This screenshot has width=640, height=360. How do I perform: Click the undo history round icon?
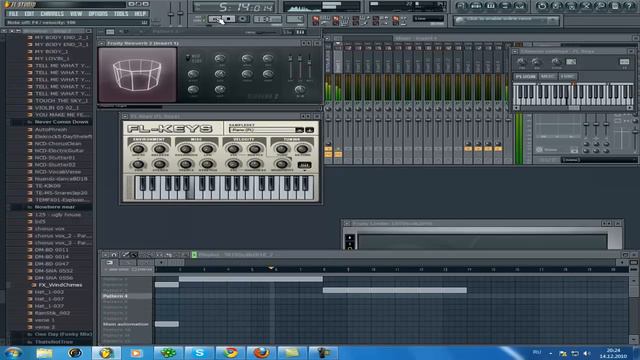542,6
